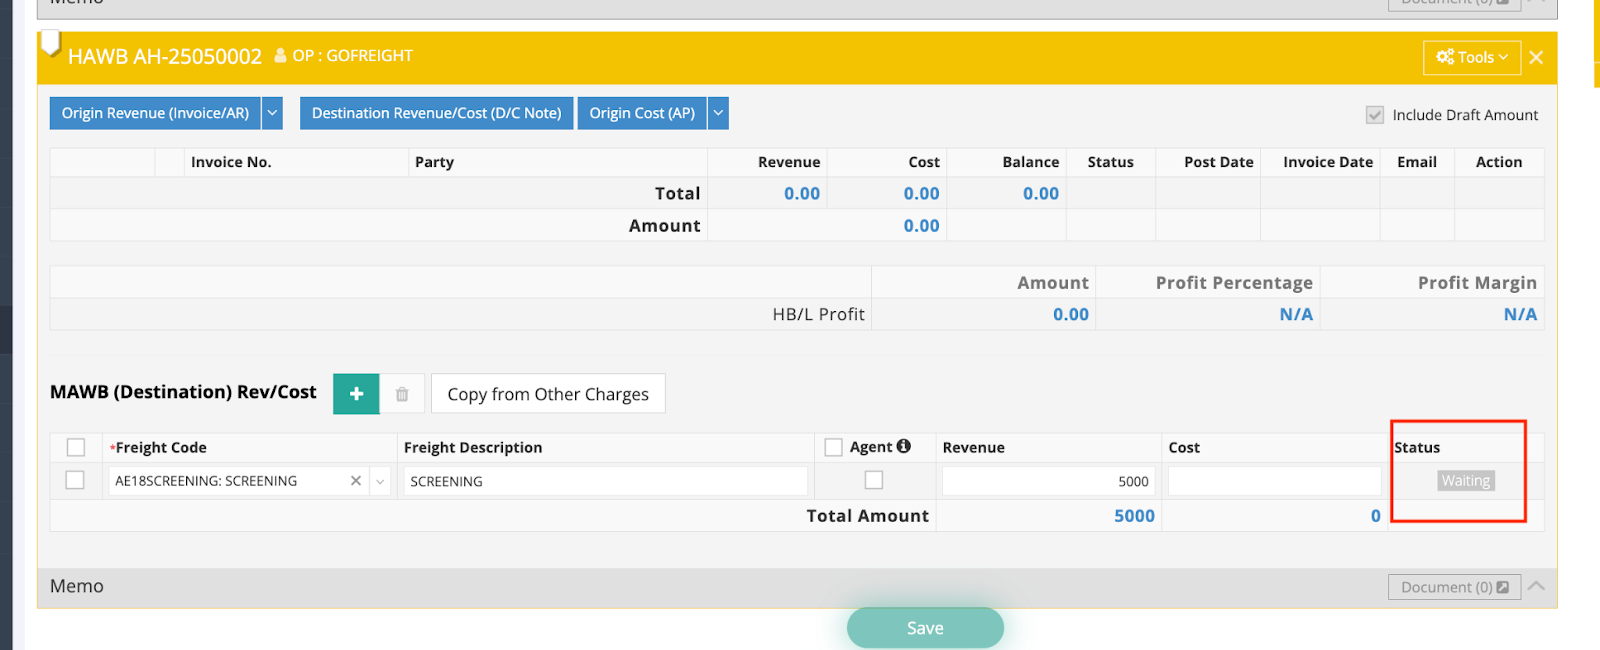
Task: Tick the select-all checkbox in table header
Action: (x=76, y=447)
